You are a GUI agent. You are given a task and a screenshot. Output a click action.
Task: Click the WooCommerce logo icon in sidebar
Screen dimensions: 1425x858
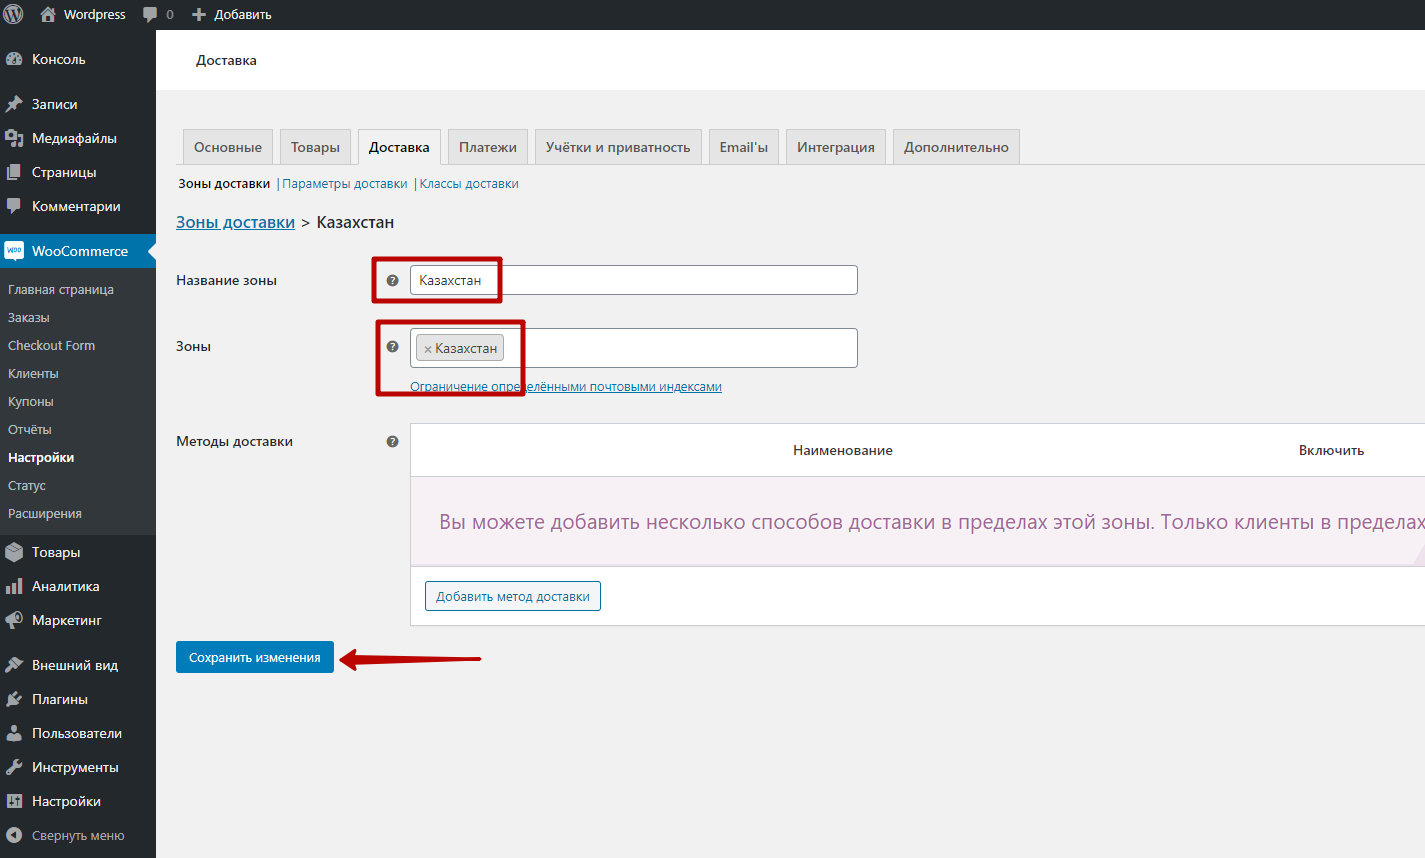14,251
